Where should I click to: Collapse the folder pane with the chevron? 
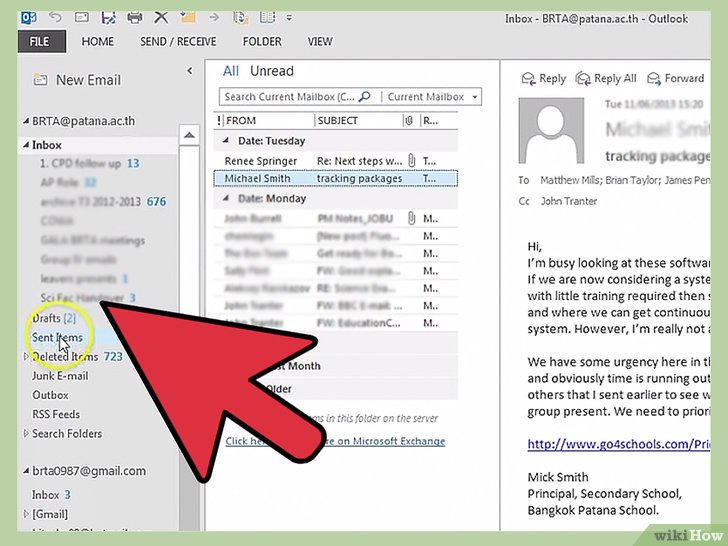[190, 72]
